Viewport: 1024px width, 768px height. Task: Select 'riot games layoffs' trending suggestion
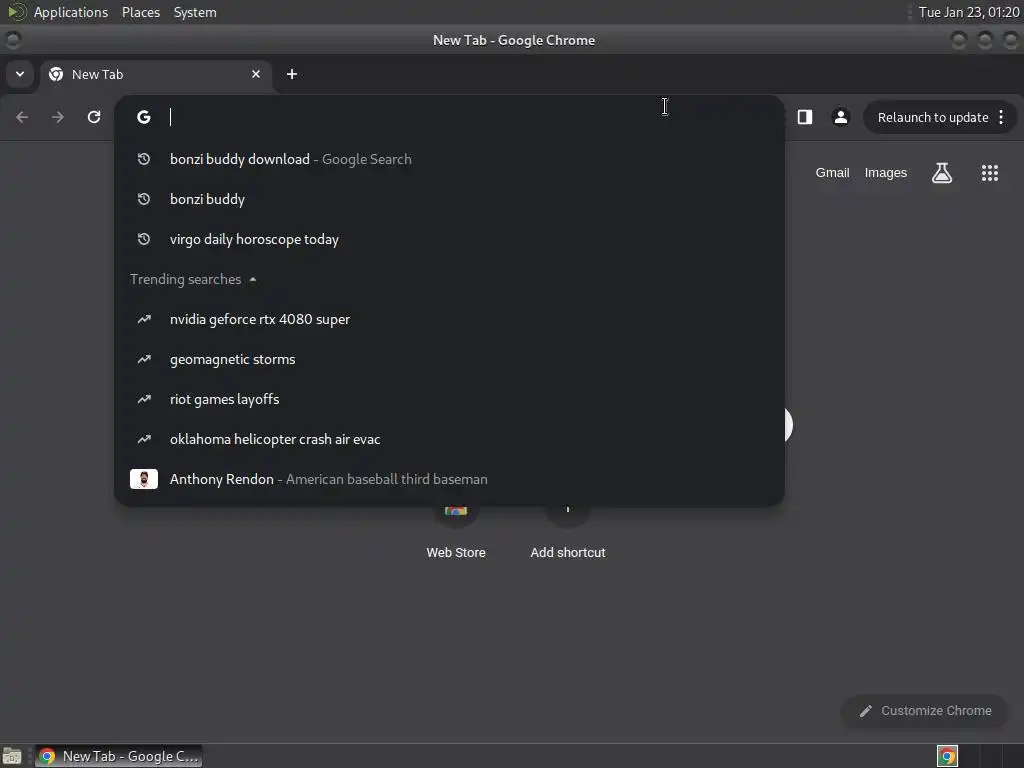(x=449, y=399)
